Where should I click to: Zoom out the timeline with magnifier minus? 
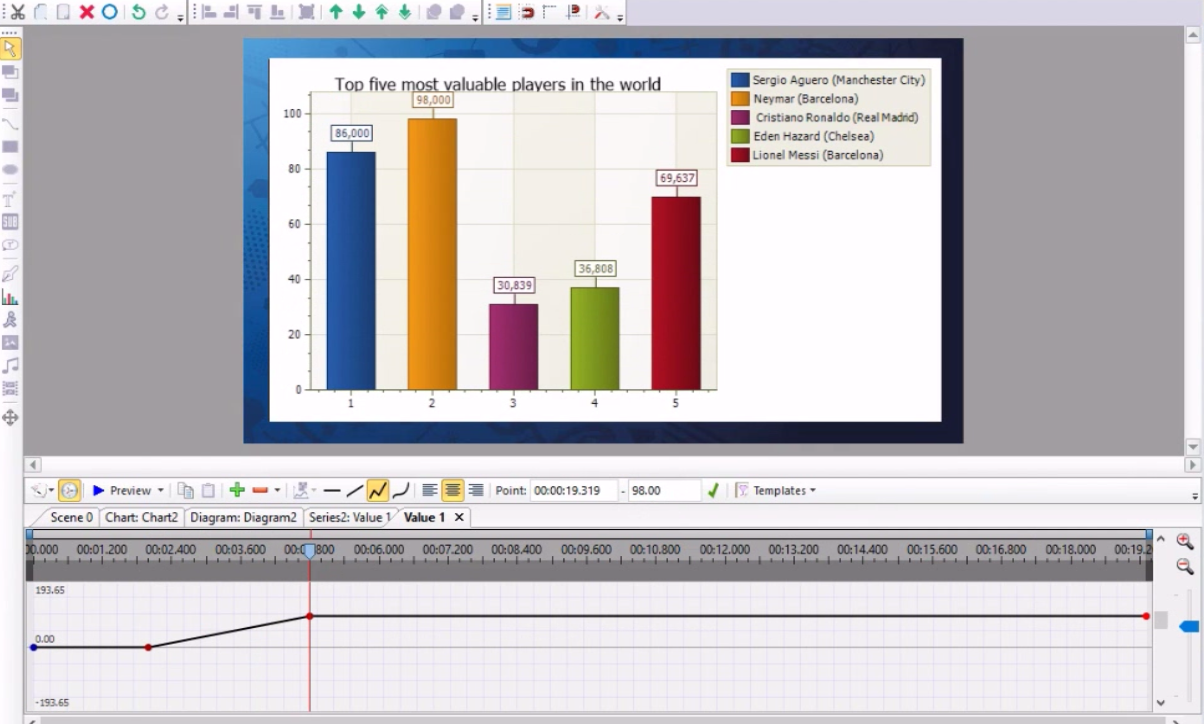point(1185,567)
